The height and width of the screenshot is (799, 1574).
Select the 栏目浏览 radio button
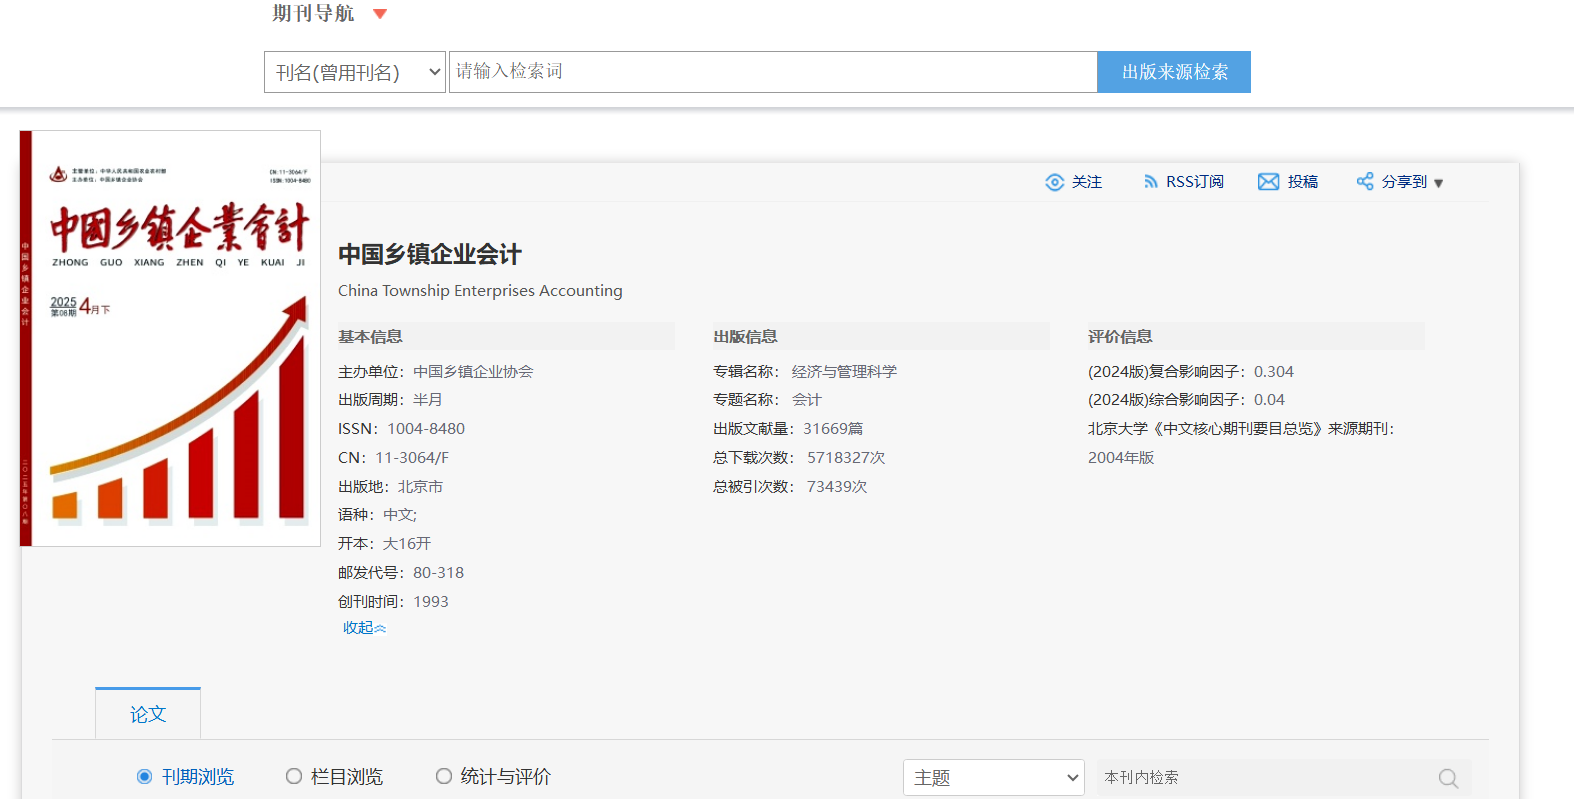(x=294, y=777)
